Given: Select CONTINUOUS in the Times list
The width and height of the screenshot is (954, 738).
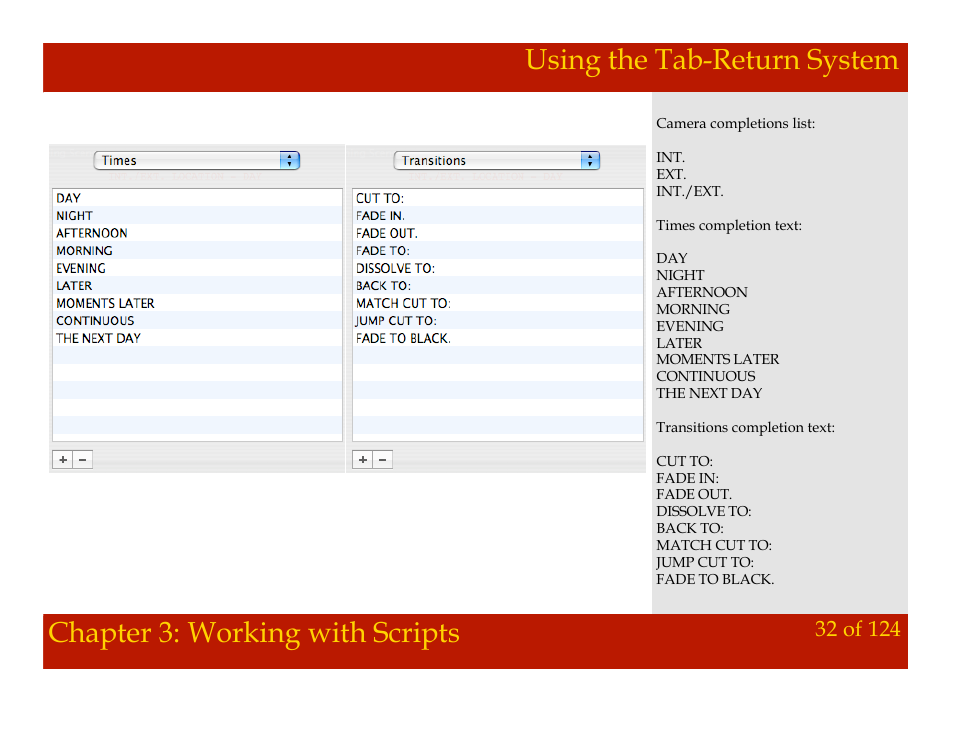Looking at the screenshot, I should tap(197, 321).
